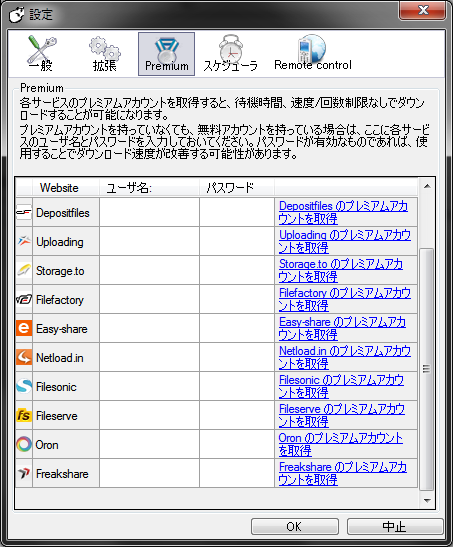Screen dimensions: 453x547
Task: Open Depositfiles premium account link
Action: coord(343,212)
